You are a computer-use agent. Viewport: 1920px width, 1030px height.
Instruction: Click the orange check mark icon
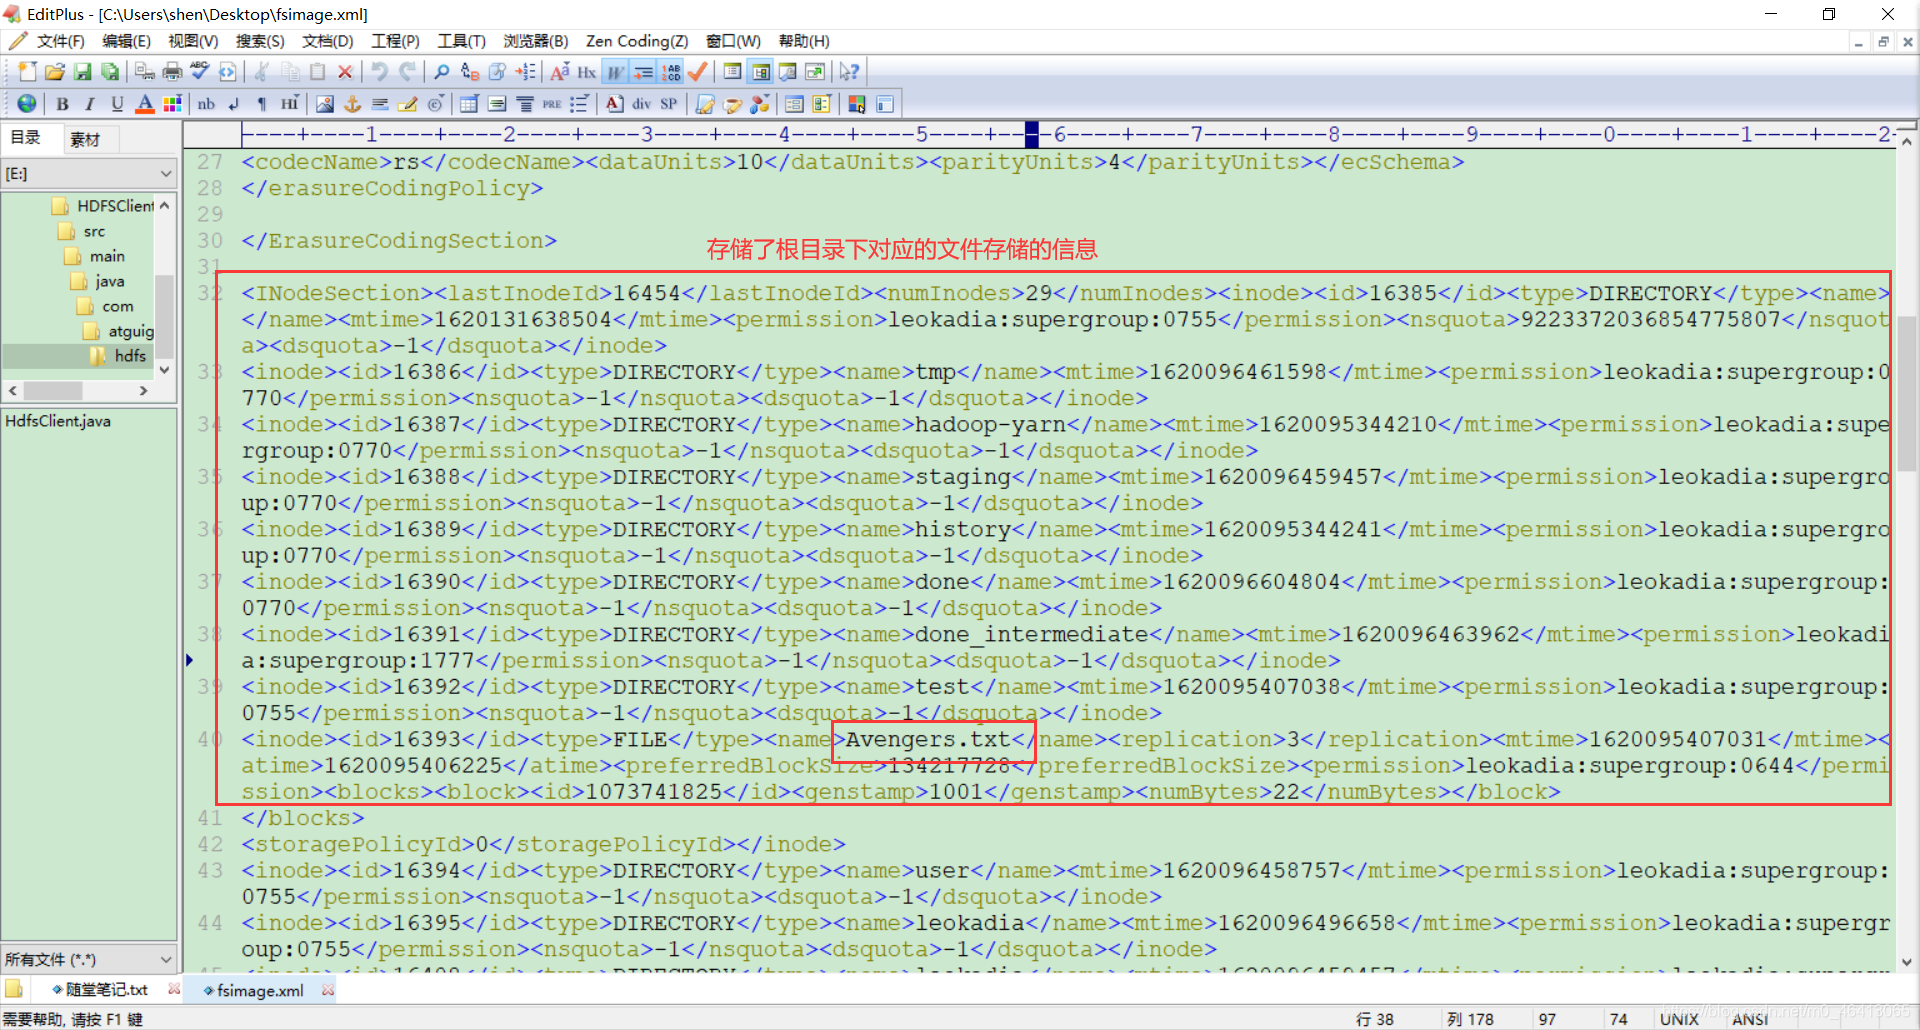point(698,71)
